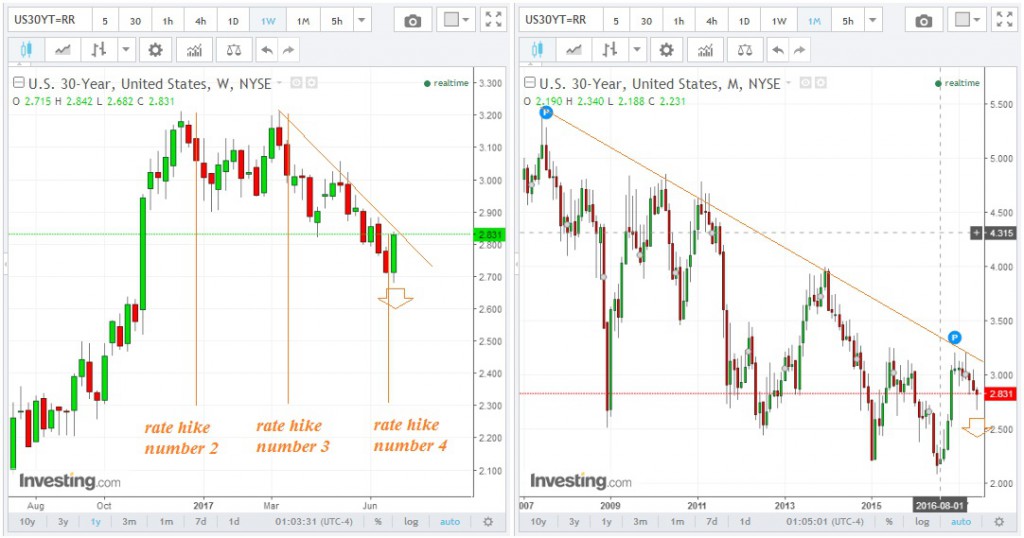Undo last action in left chart

266,50
